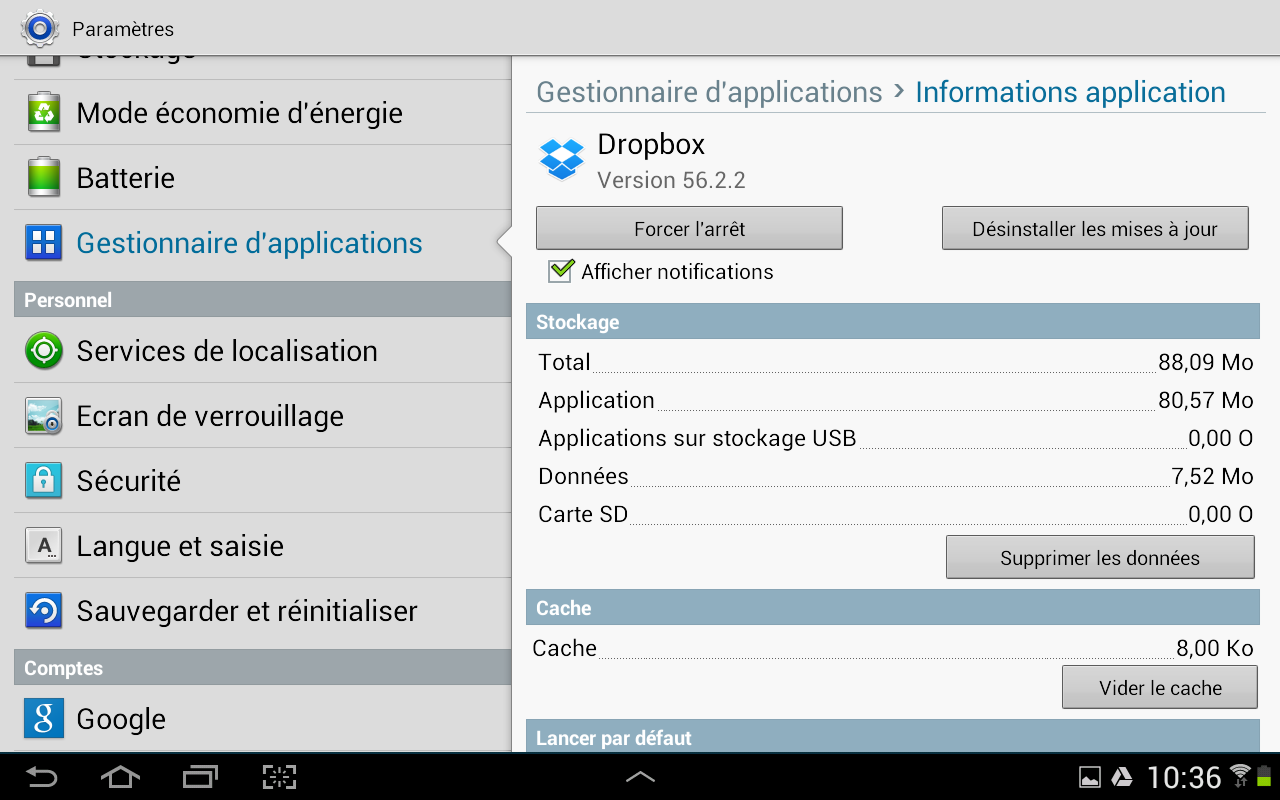Image resolution: width=1280 pixels, height=800 pixels.
Task: Tap the Comptes section header
Action: coord(262,668)
